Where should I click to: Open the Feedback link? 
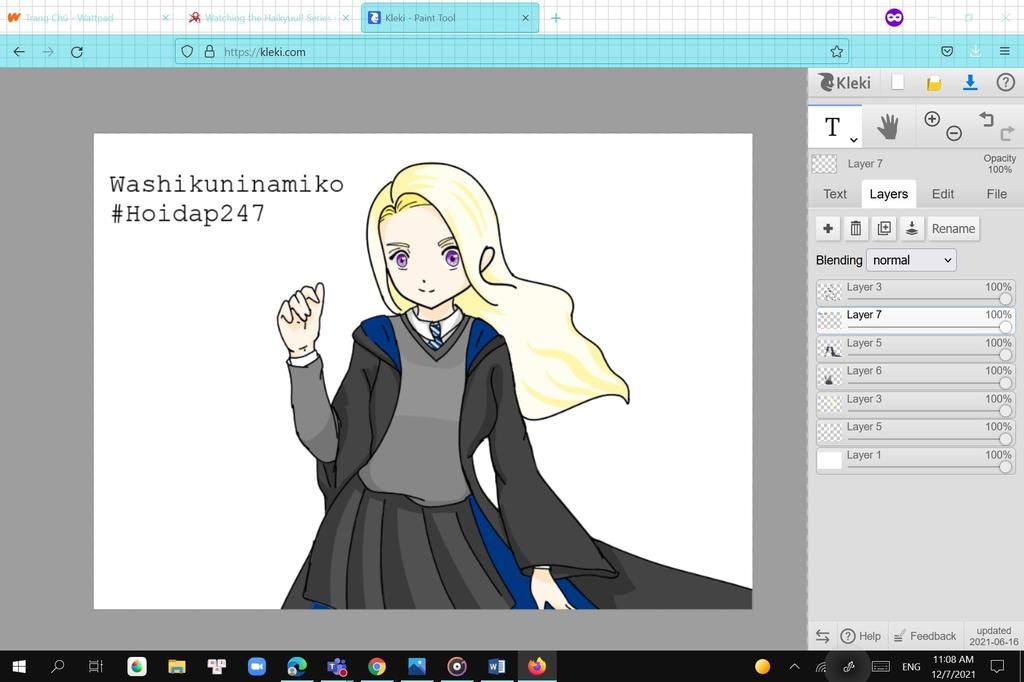click(x=925, y=636)
